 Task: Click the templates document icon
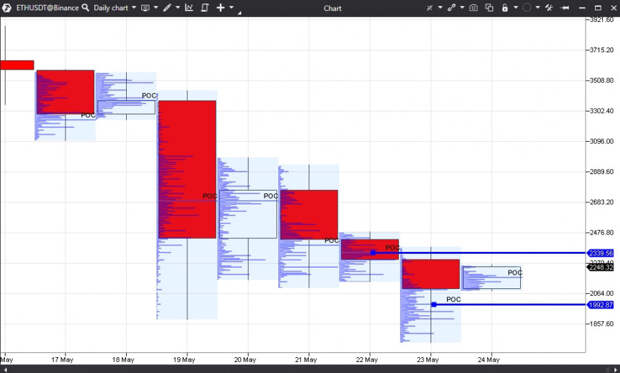(204, 8)
